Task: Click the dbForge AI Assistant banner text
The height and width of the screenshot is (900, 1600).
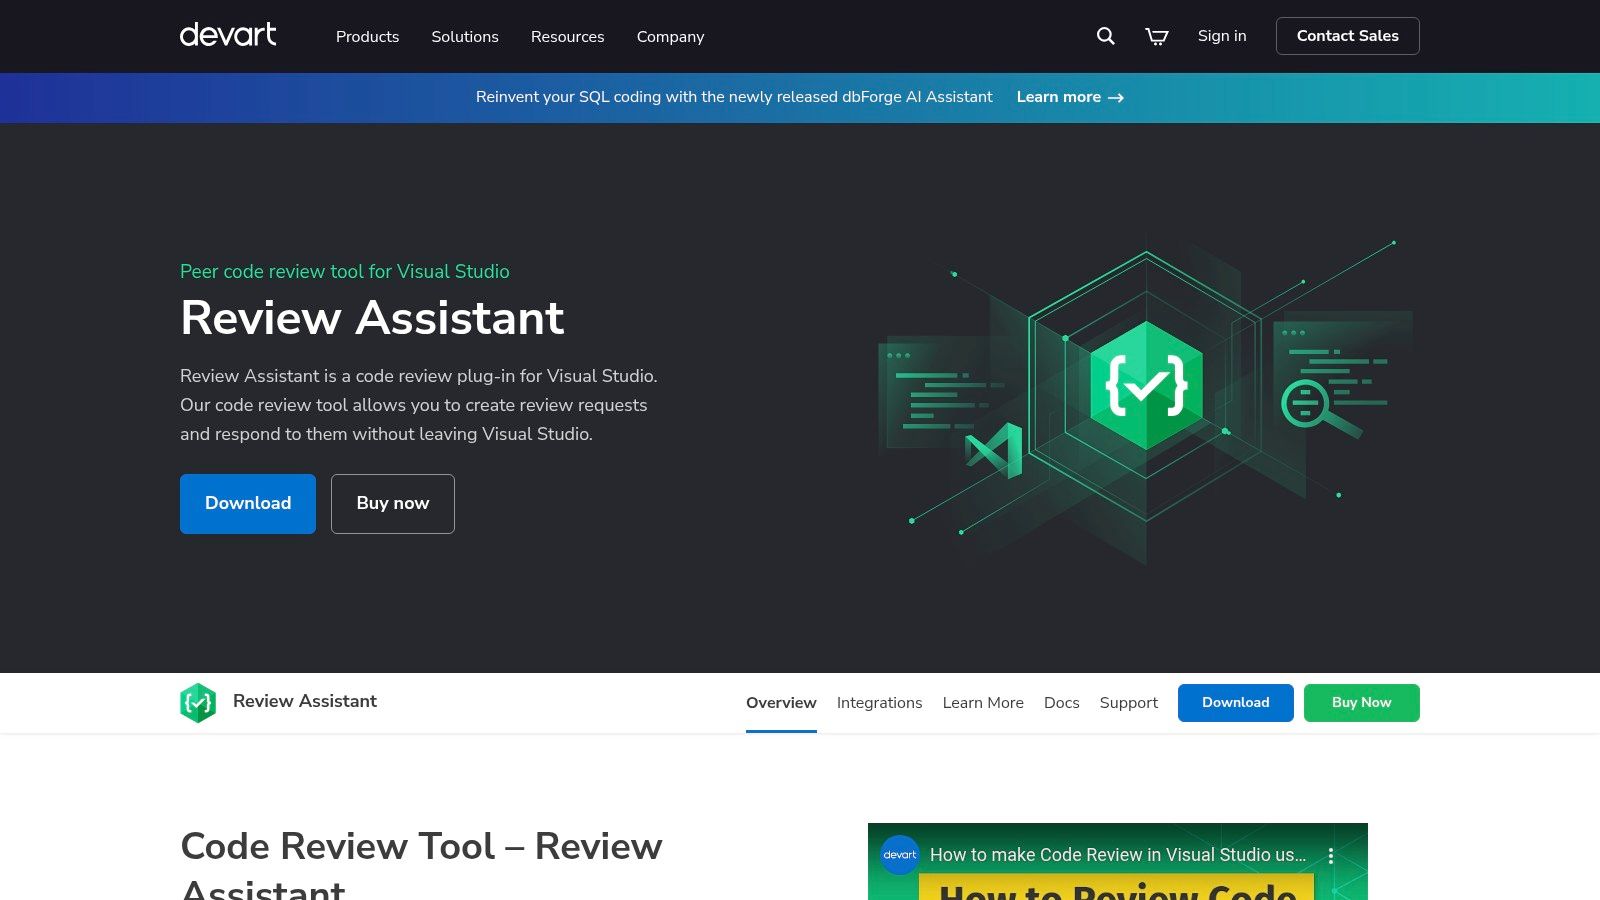Action: tap(734, 97)
